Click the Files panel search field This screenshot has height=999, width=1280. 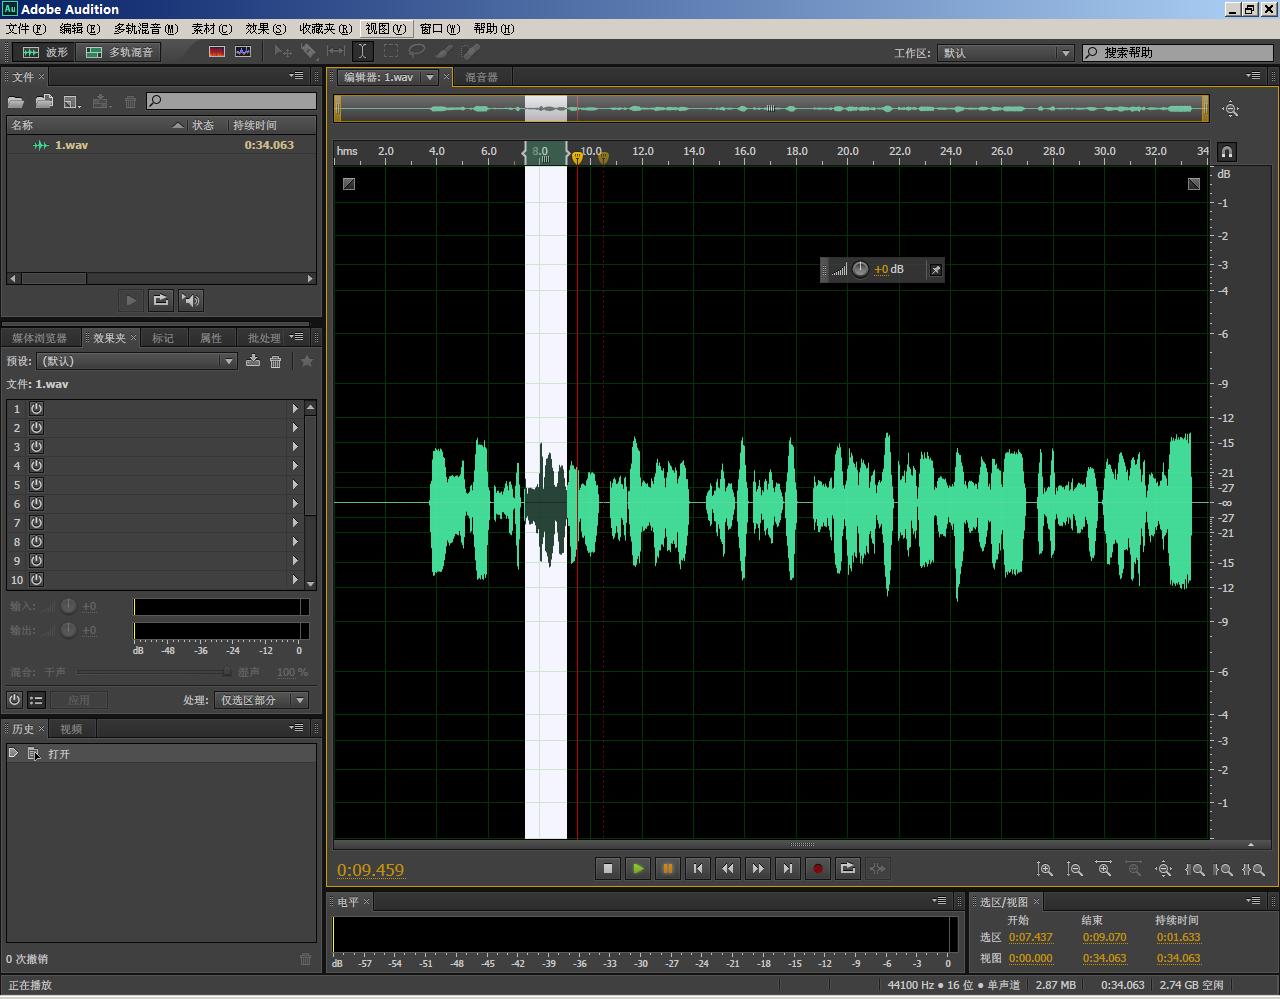click(231, 101)
